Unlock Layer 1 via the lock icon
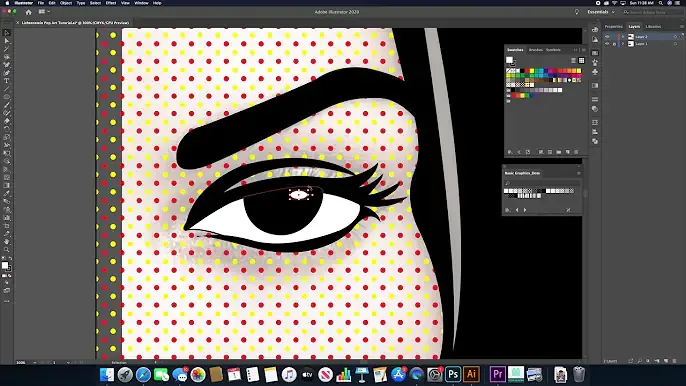 pyautogui.click(x=614, y=44)
